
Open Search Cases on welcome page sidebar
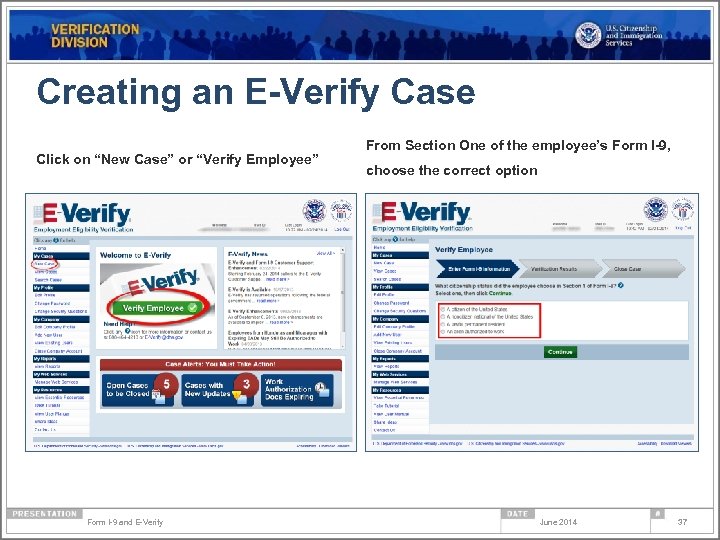[48, 280]
